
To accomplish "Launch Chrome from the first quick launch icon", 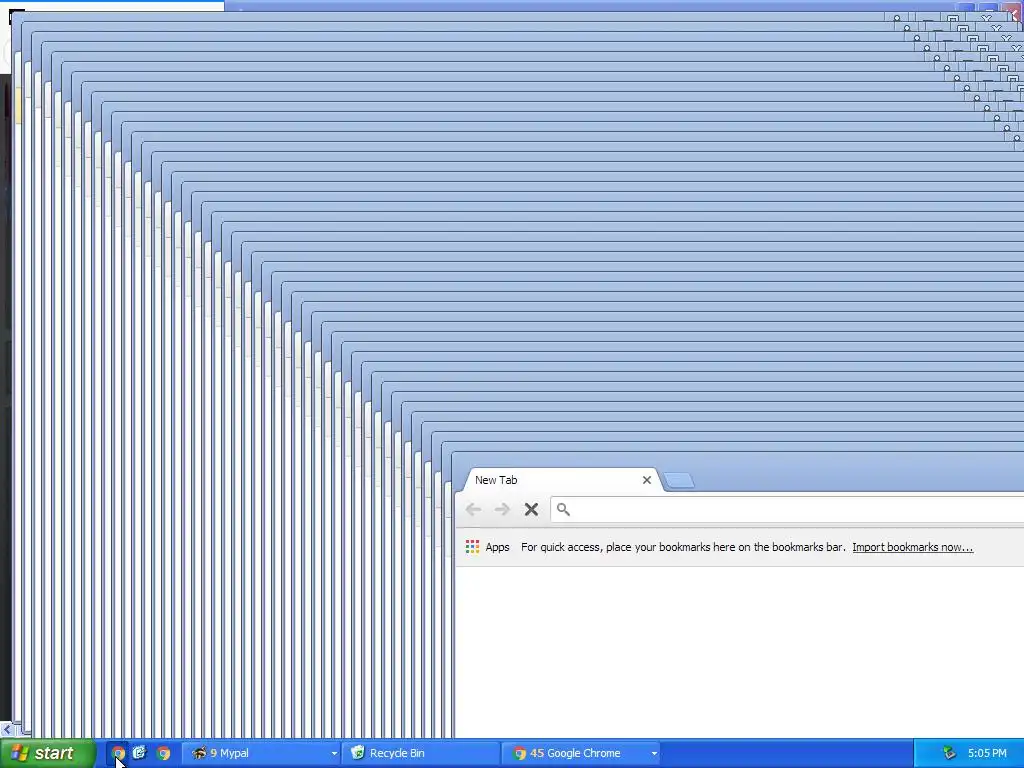I will pyautogui.click(x=118, y=753).
